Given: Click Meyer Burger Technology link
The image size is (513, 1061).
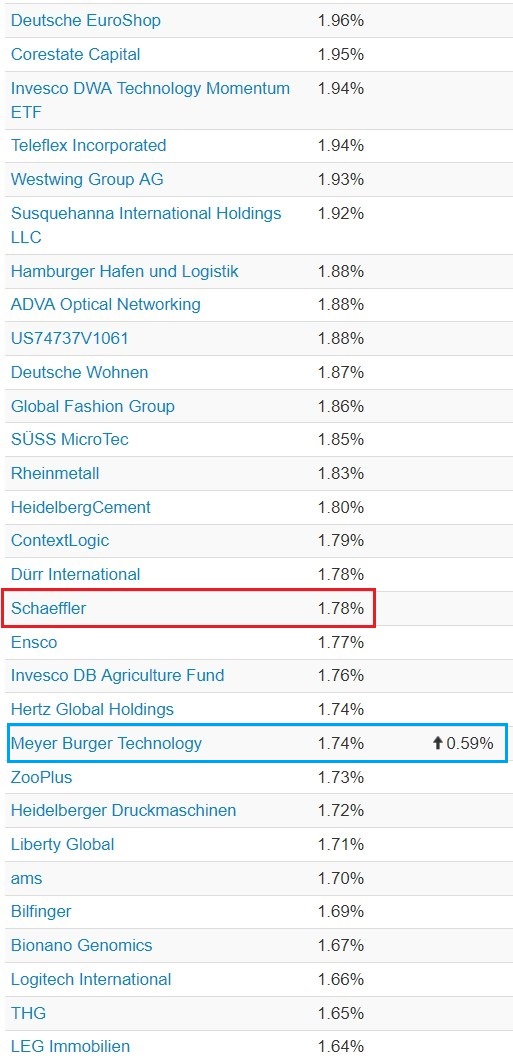Looking at the screenshot, I should pos(106,743).
